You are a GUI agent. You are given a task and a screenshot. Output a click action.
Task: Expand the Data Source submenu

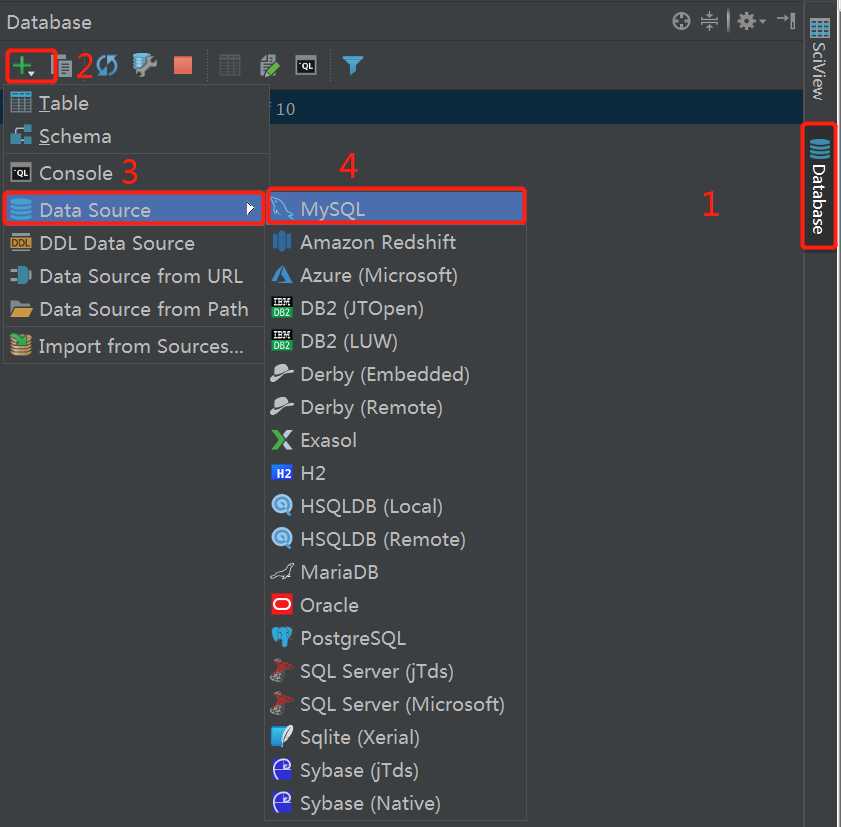coord(134,210)
